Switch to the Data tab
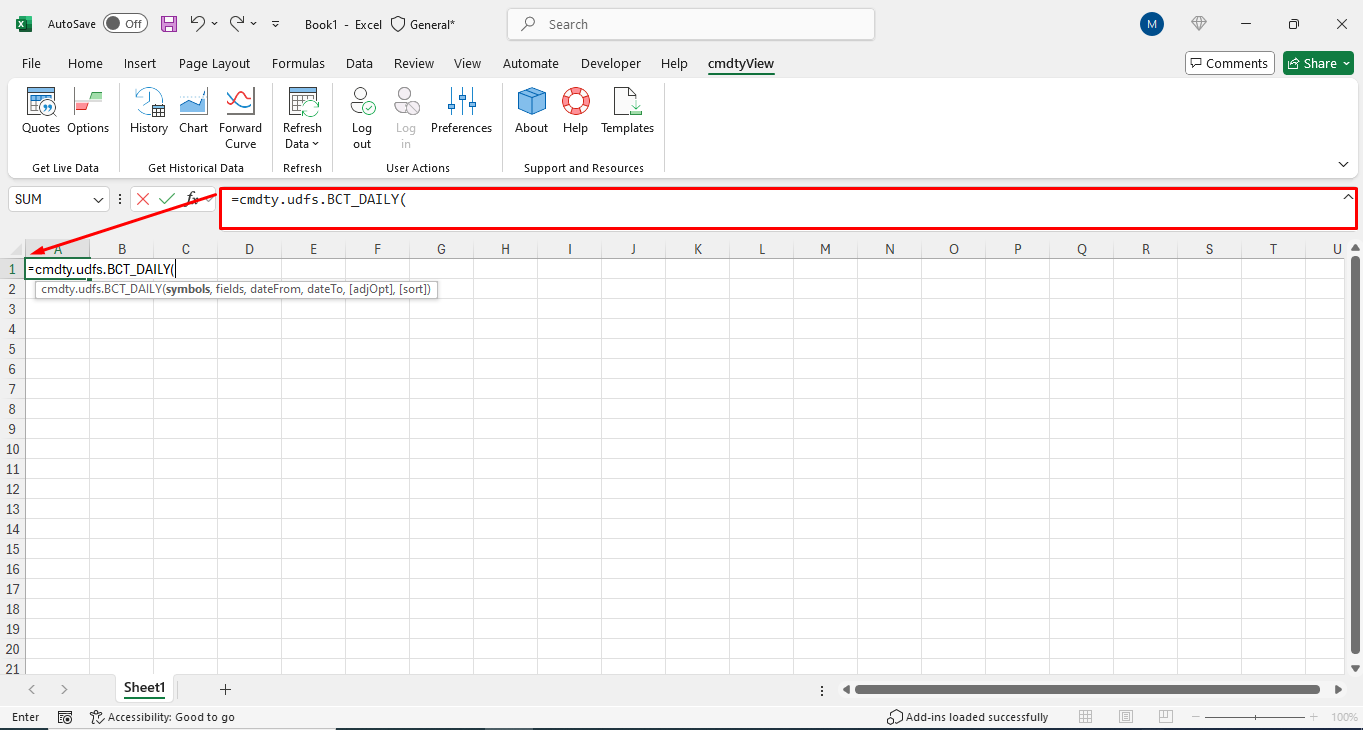This screenshot has height=730, width=1363. [359, 63]
